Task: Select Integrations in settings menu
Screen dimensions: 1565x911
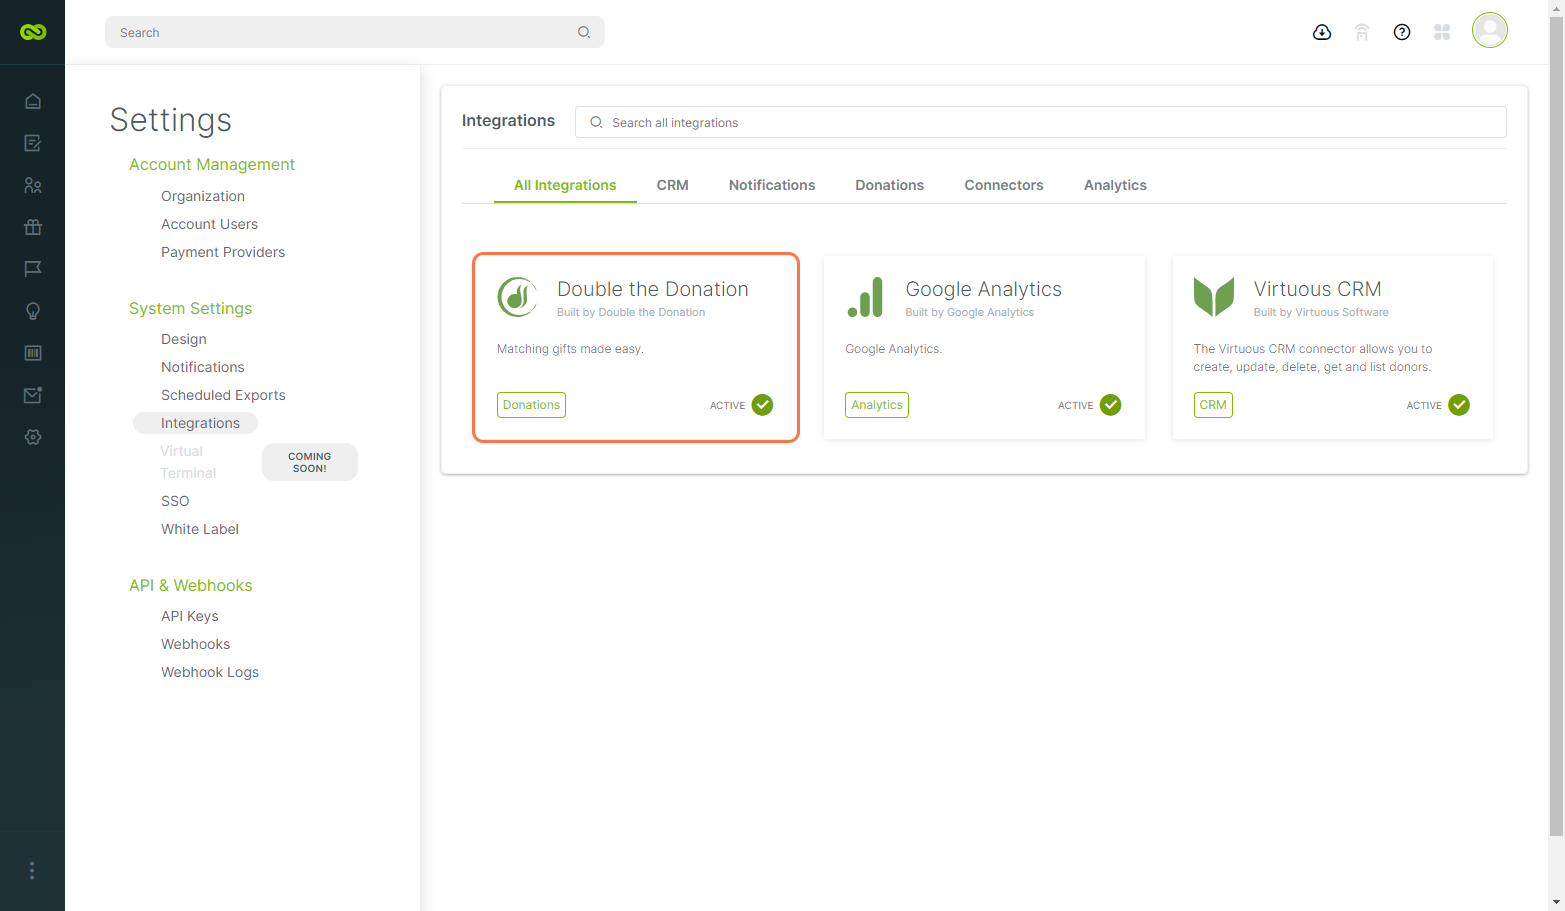Action: 196,423
